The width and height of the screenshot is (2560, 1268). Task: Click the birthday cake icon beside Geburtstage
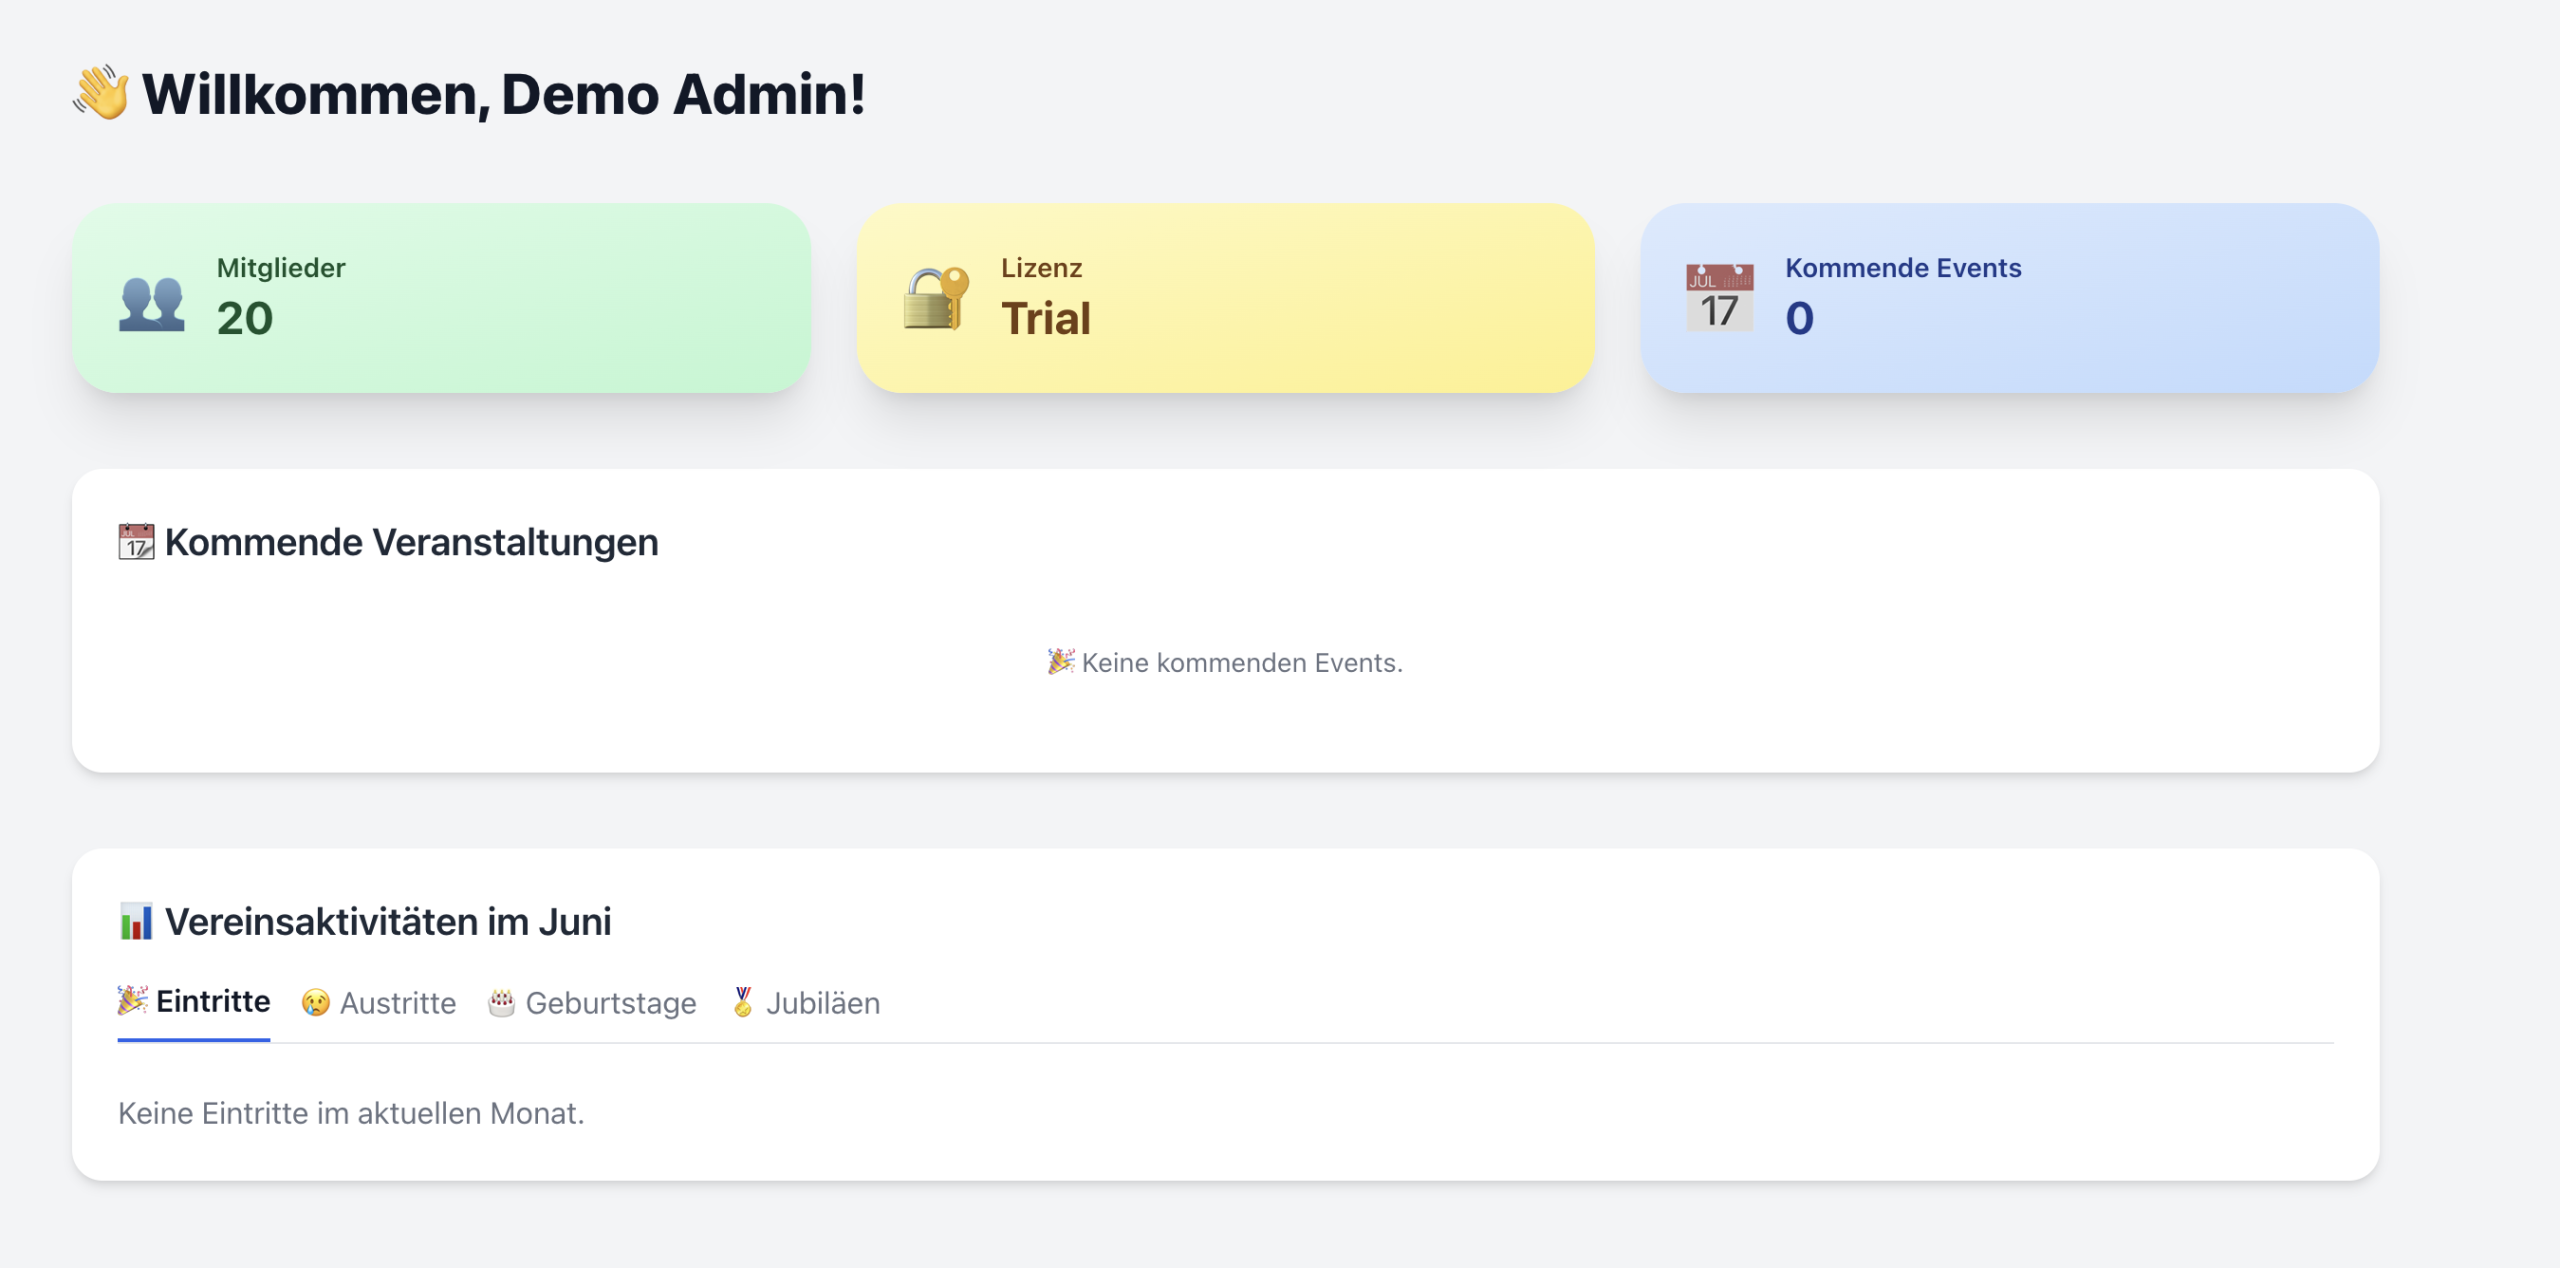pos(502,1002)
